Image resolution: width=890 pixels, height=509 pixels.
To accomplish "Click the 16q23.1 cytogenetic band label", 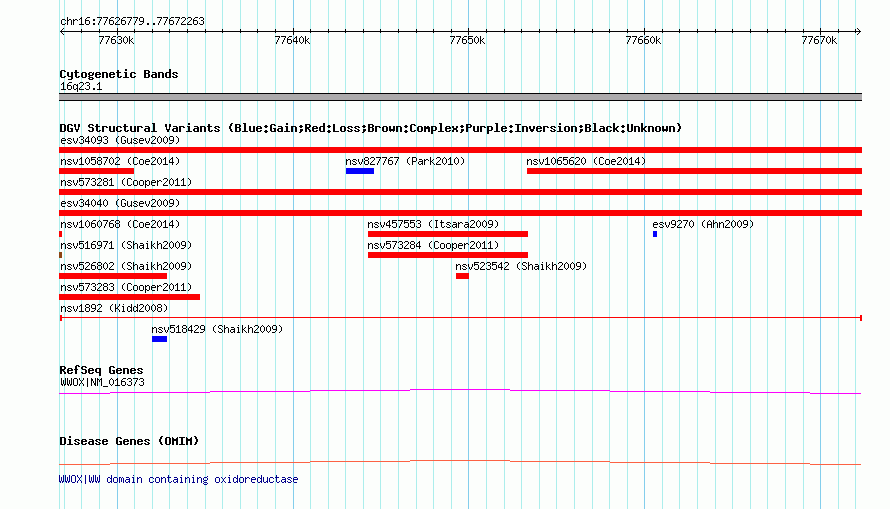I will click(81, 86).
